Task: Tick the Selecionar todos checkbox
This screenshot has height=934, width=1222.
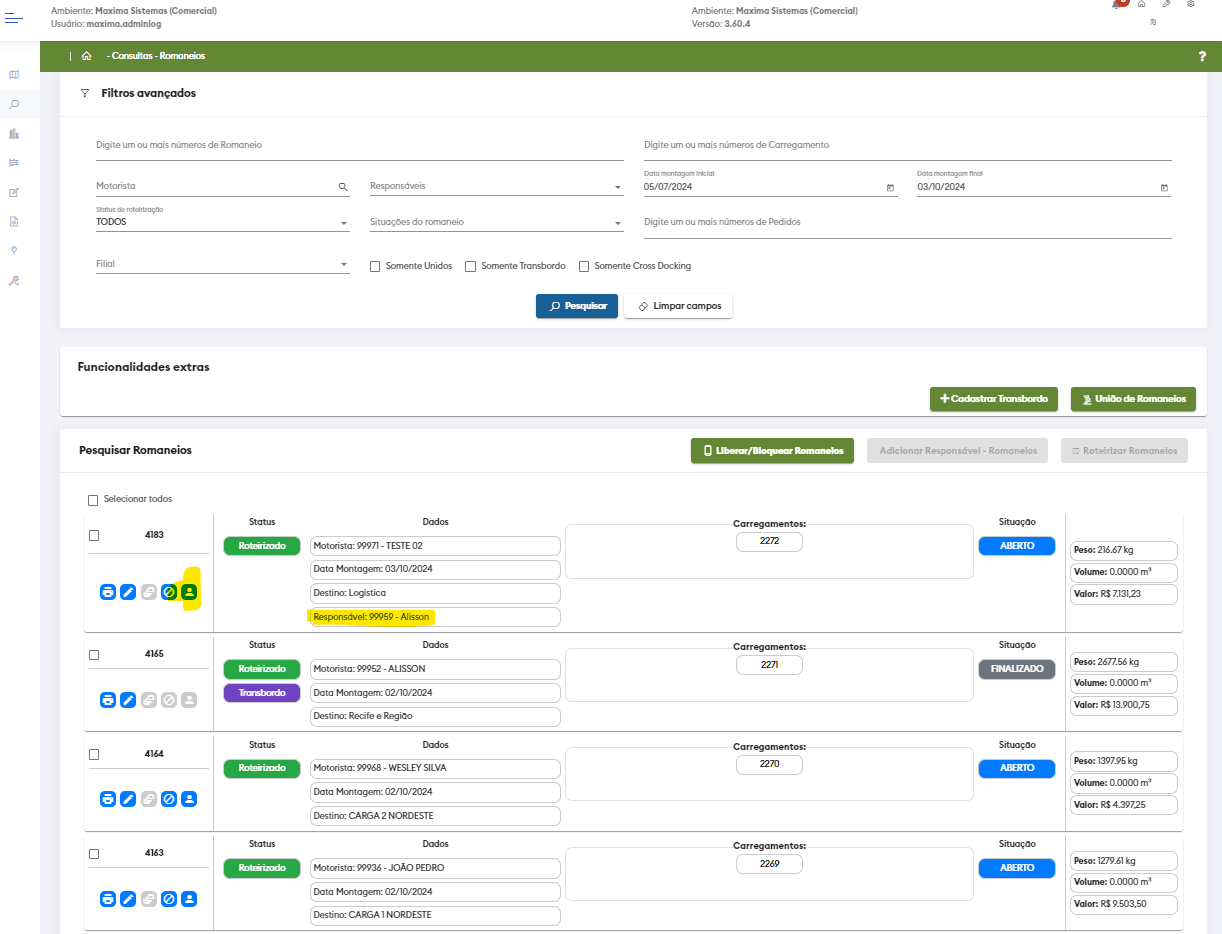Action: (93, 499)
